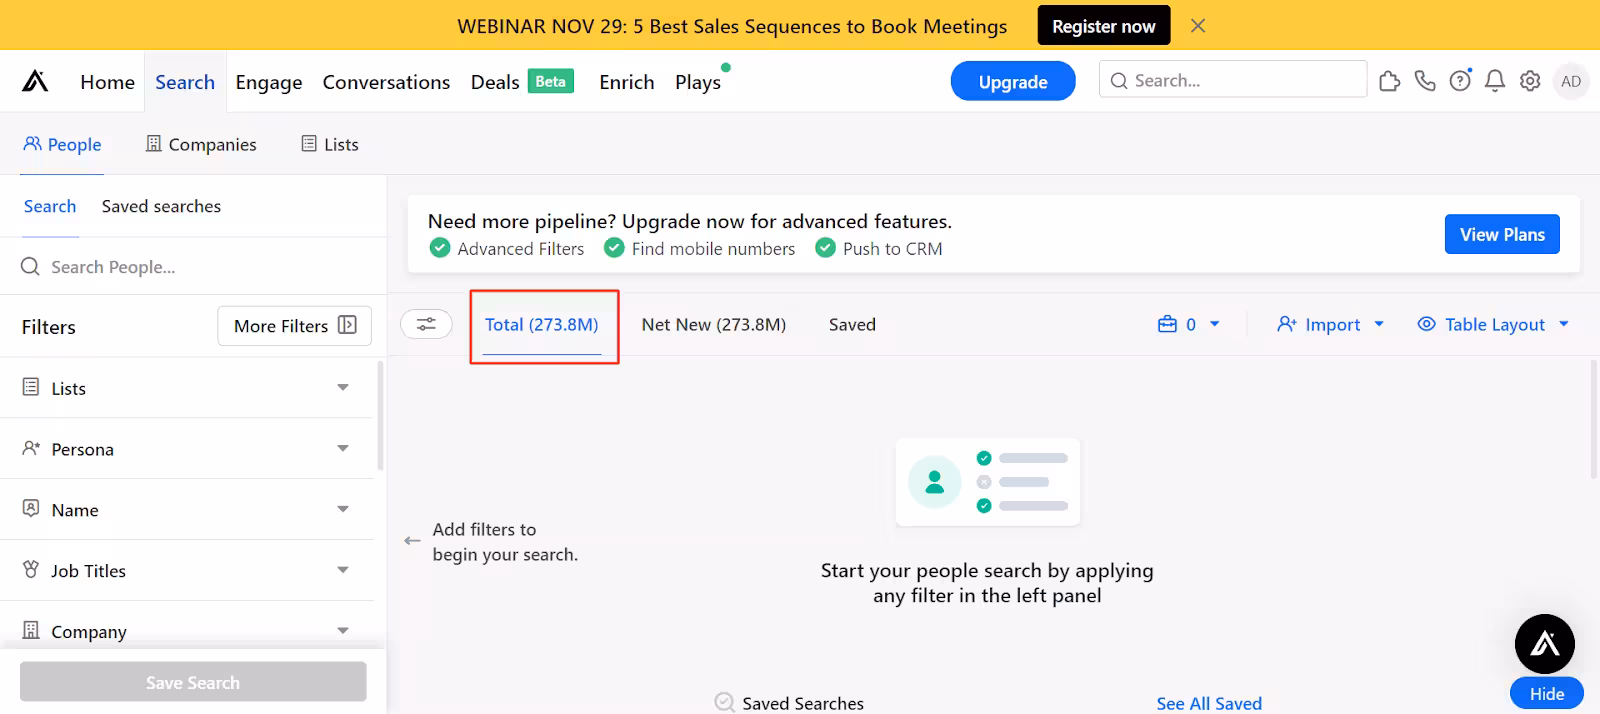
Task: Dismiss the webinar banner
Action: tap(1198, 26)
